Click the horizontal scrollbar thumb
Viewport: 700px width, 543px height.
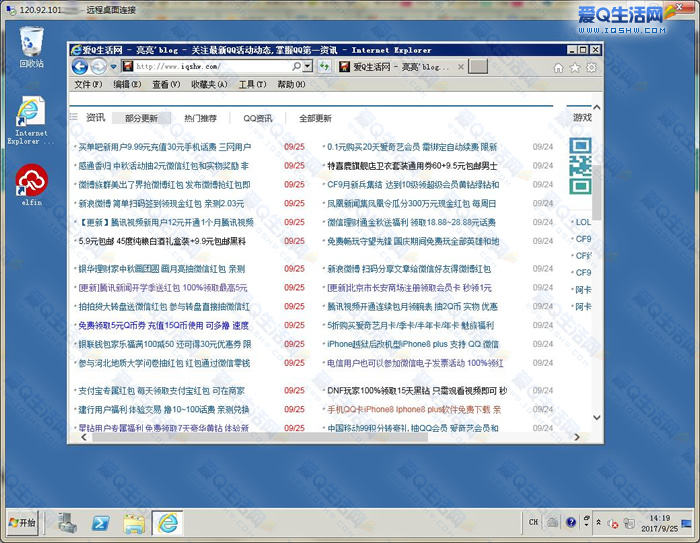coord(260,437)
